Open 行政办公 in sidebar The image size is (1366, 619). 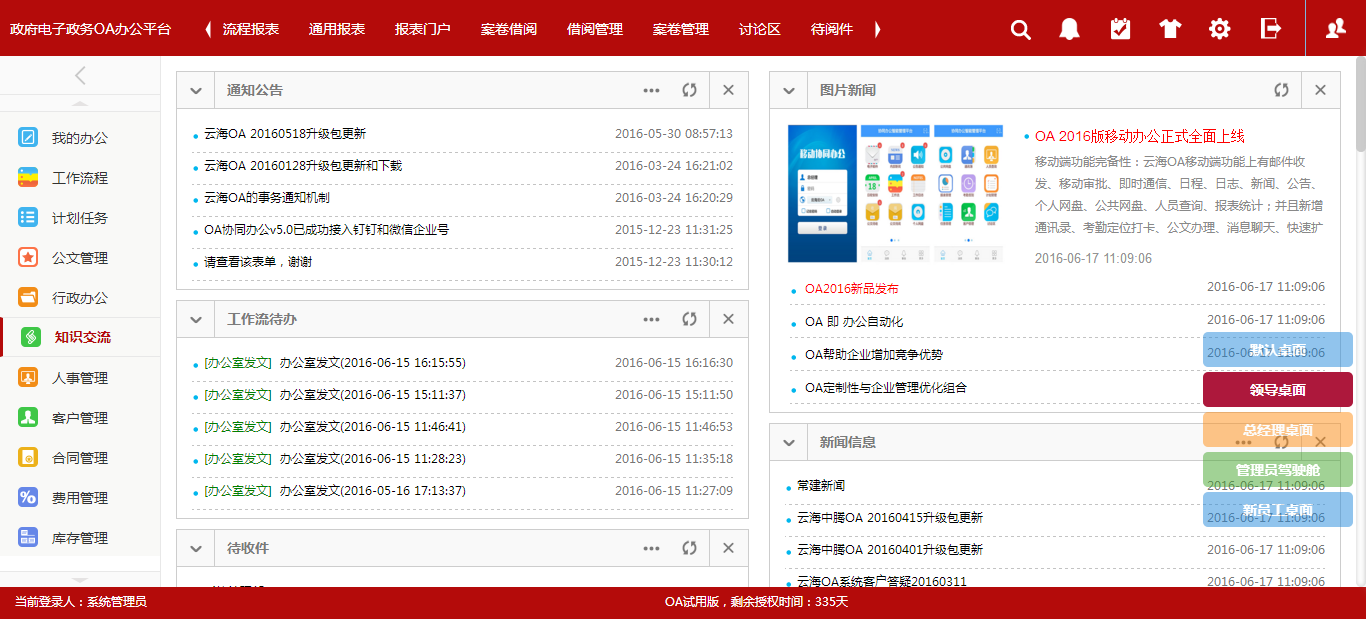(x=80, y=298)
